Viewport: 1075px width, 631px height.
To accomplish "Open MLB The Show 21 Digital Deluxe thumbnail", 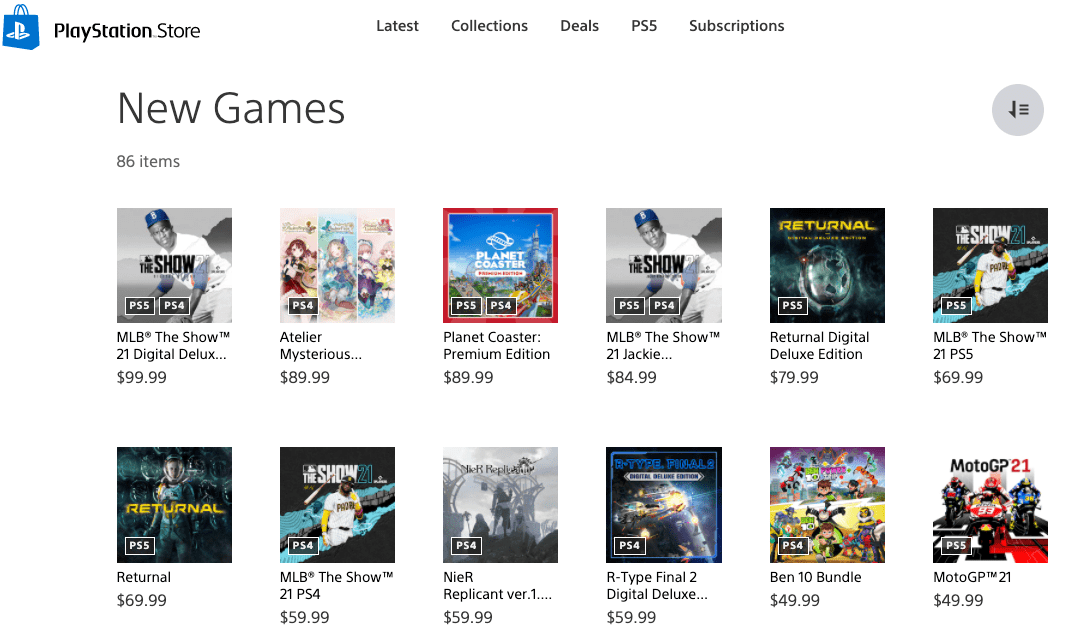I will (174, 265).
